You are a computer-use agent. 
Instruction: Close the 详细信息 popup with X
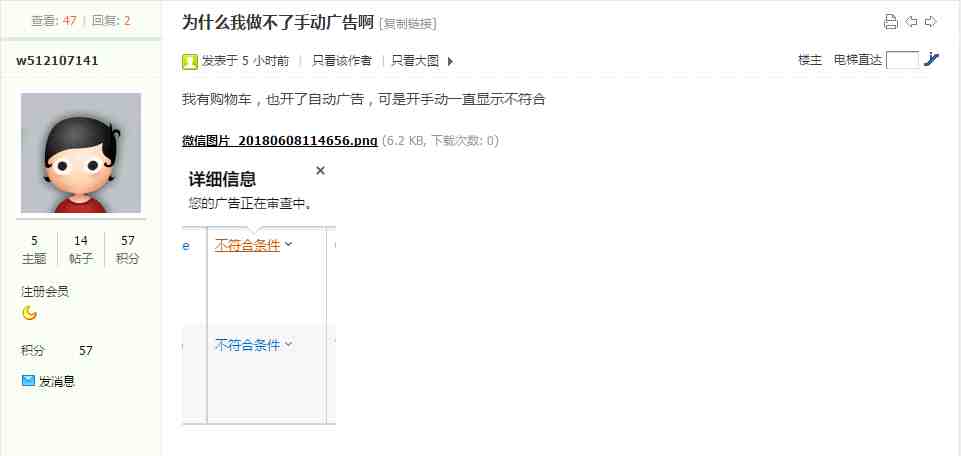320,170
